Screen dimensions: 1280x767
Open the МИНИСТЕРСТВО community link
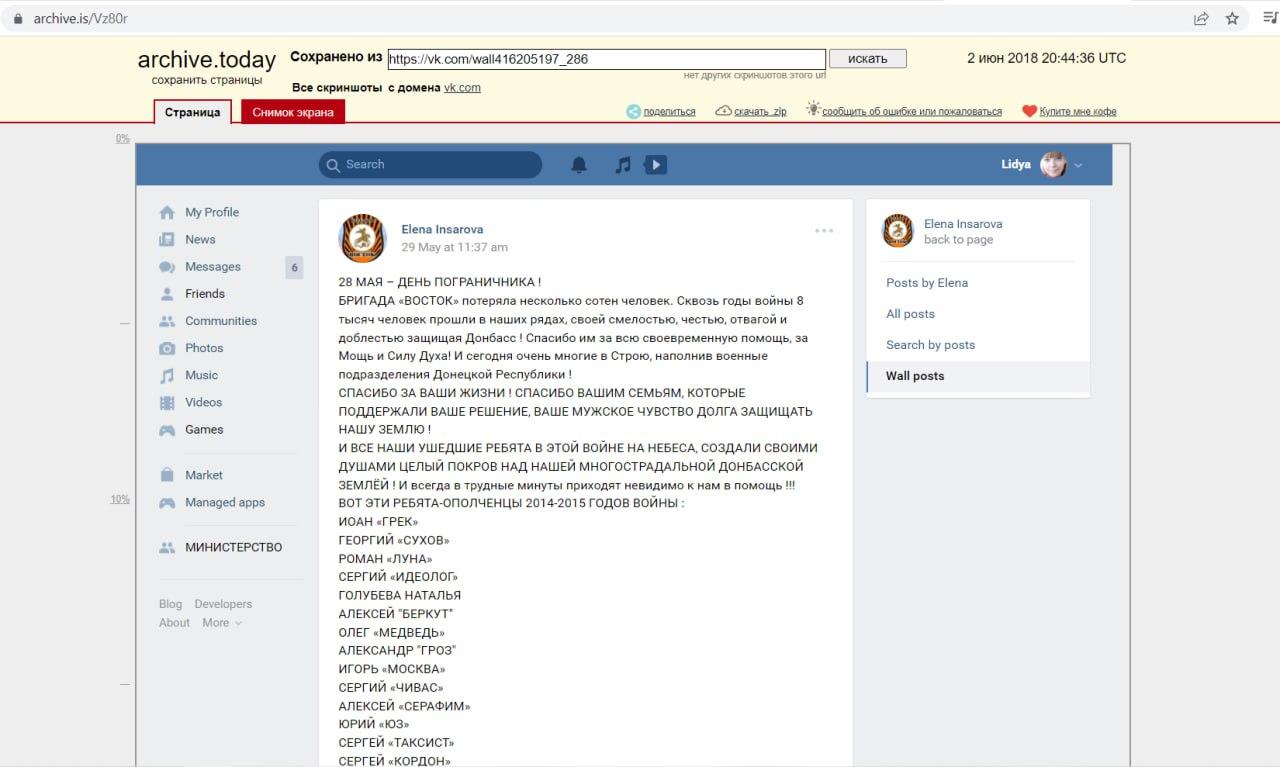pos(234,548)
